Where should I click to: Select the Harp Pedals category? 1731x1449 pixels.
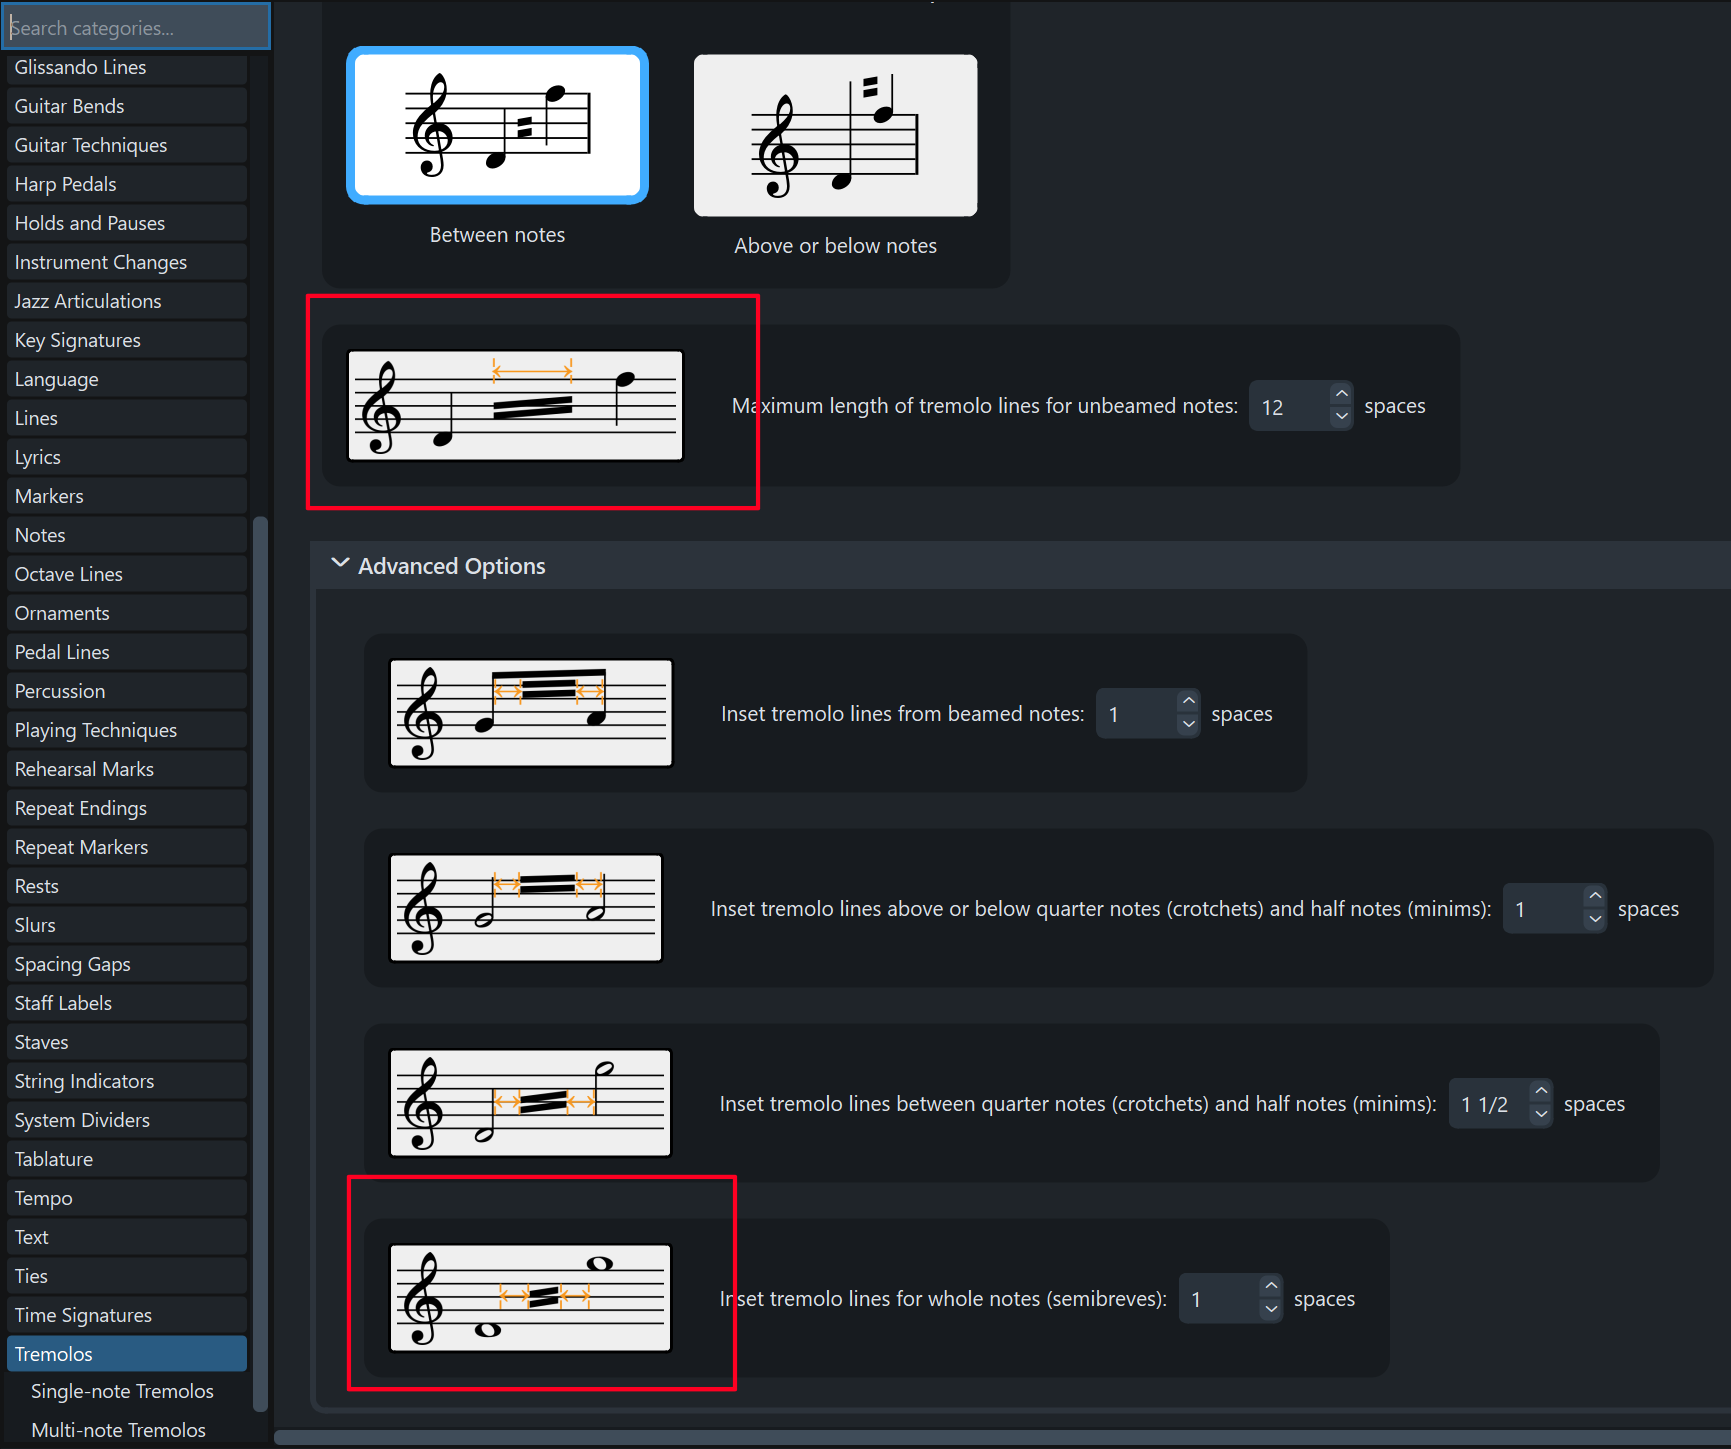[x=127, y=184]
